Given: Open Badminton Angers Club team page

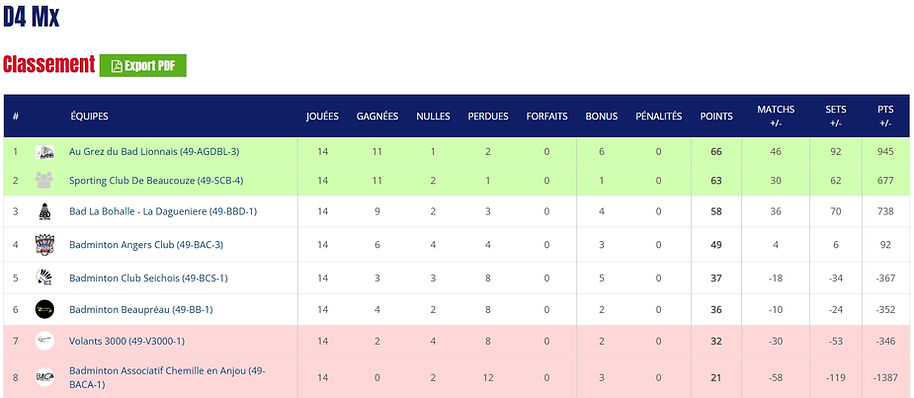Looking at the screenshot, I should pos(146,245).
